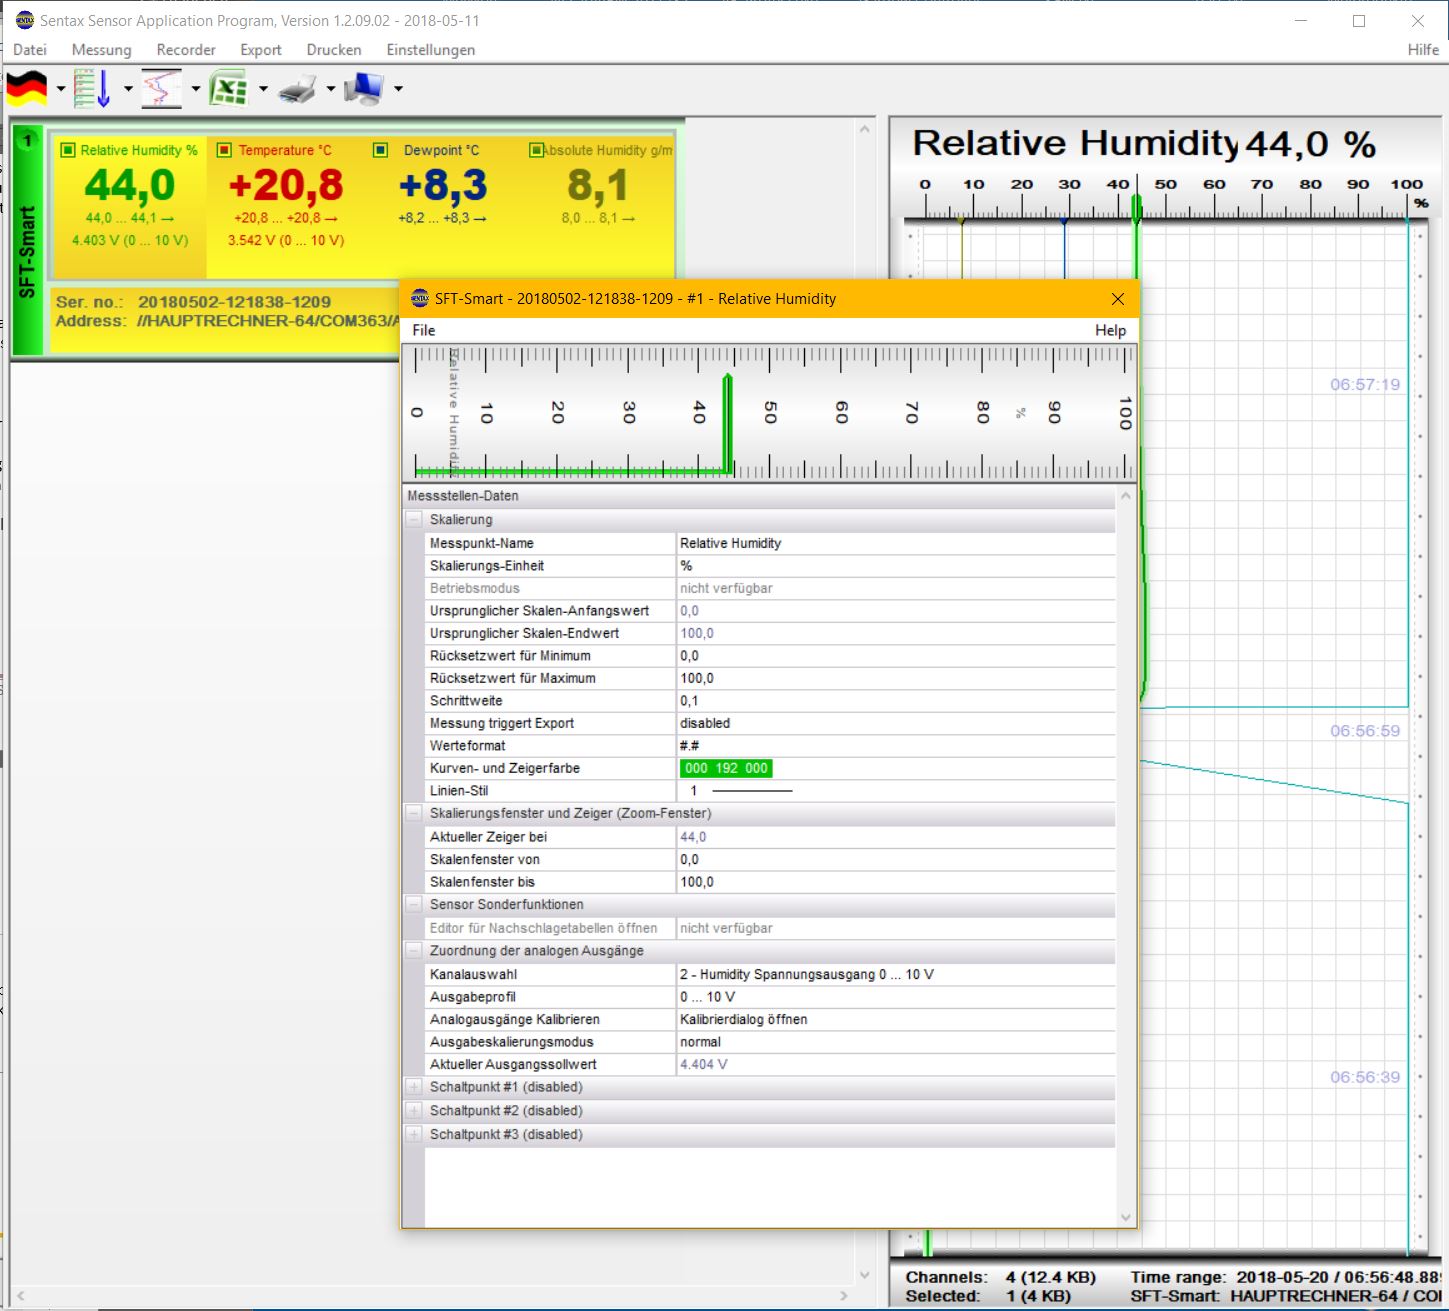Screen dimensions: 1449x1311
Task: Open the File menu in sensor dialog
Action: (x=423, y=330)
